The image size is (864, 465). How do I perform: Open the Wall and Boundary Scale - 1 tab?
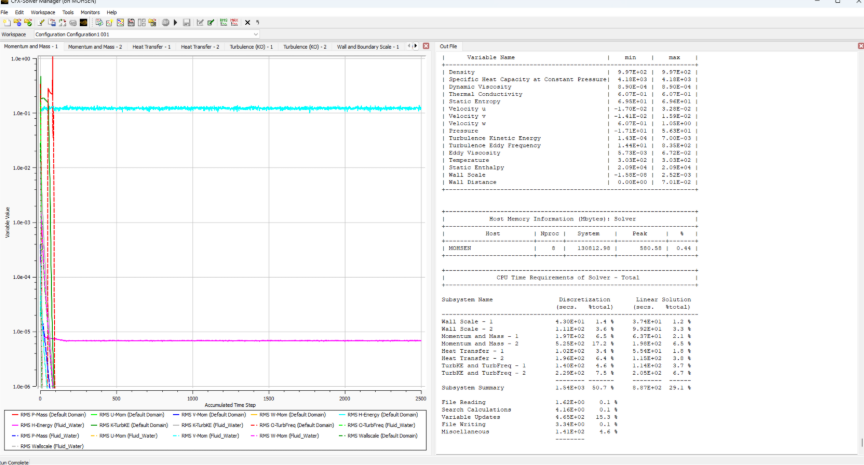click(x=367, y=46)
